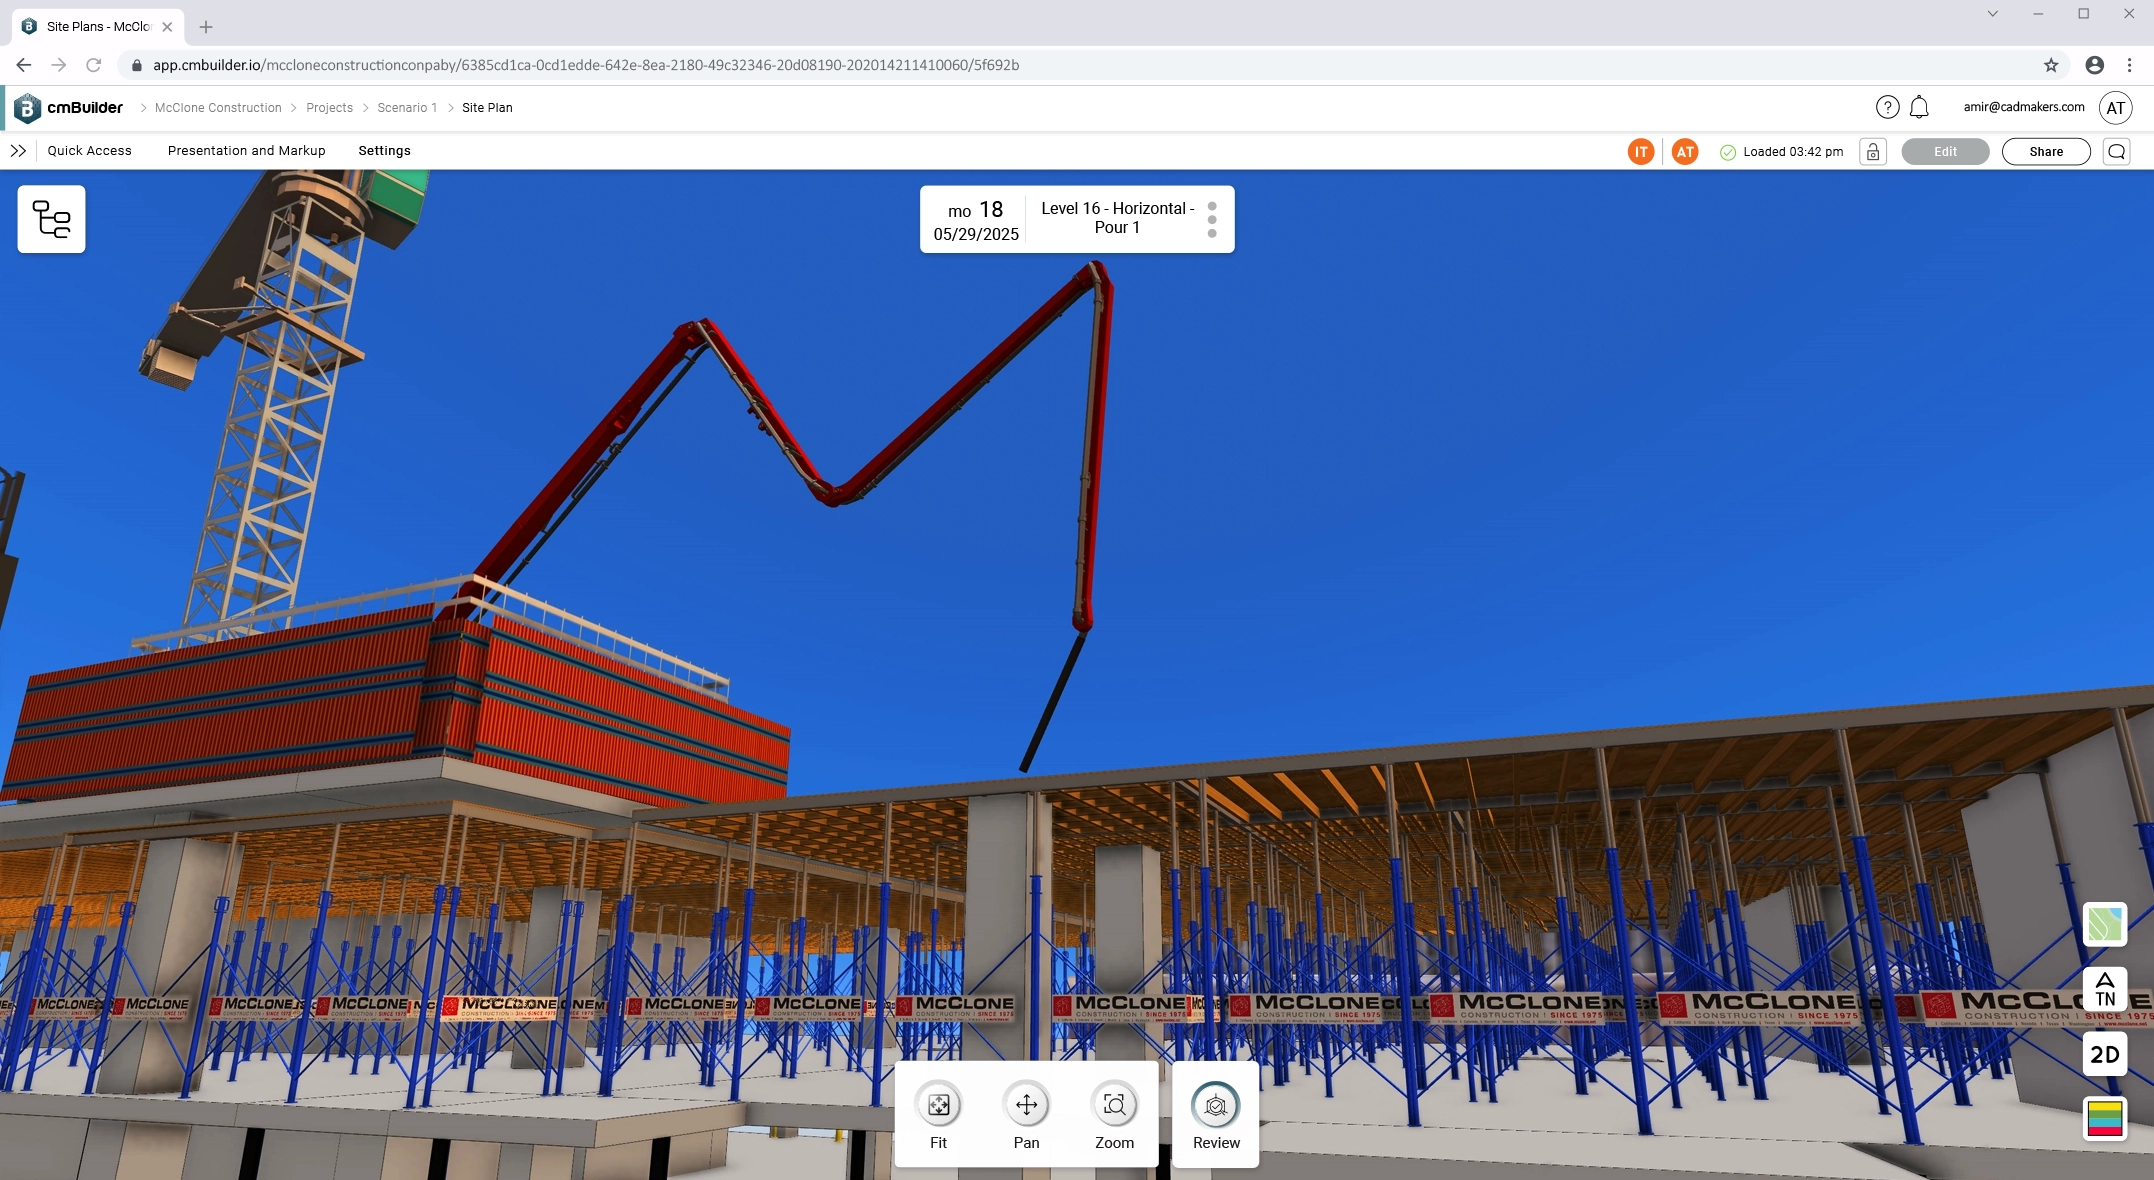
Task: Open notifications via the bell icon
Action: pyautogui.click(x=1918, y=106)
